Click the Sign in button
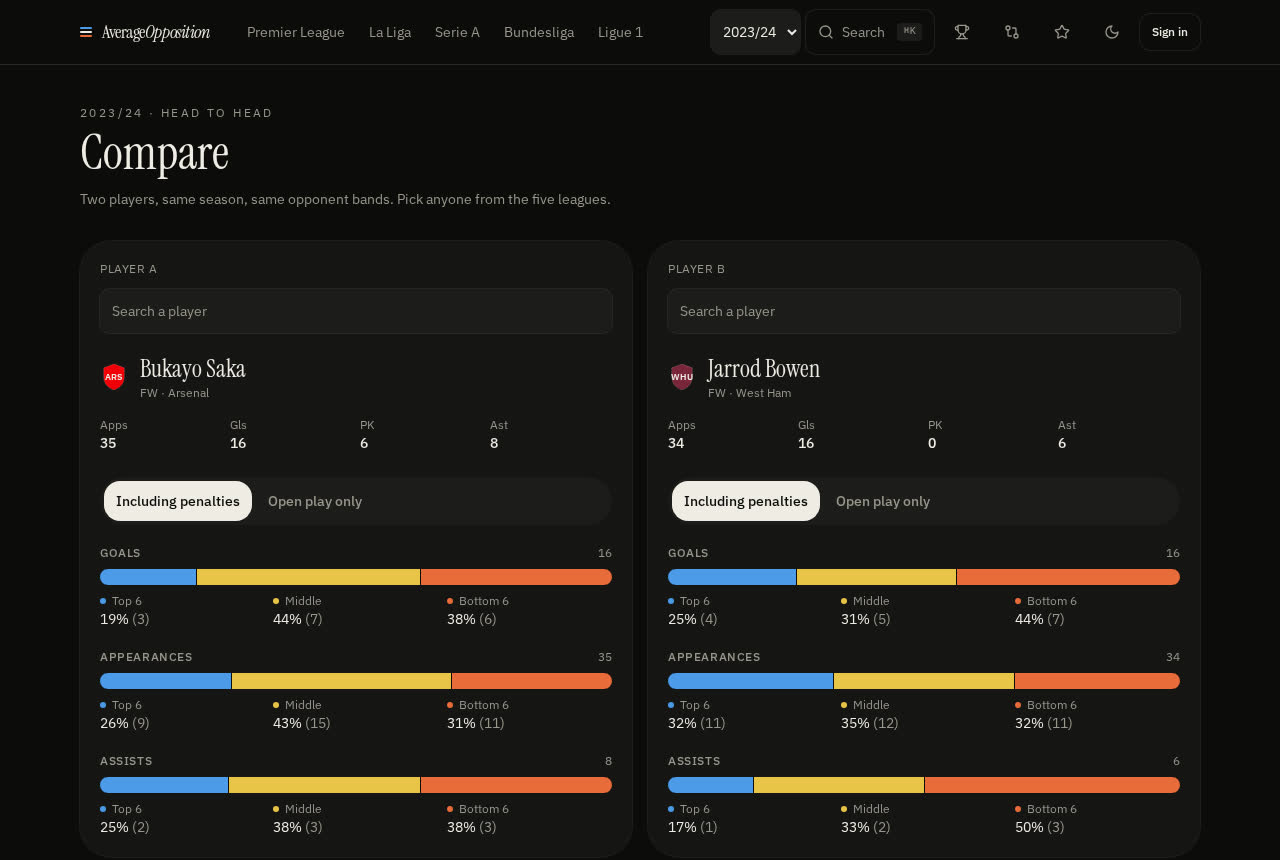The height and width of the screenshot is (860, 1280). (1170, 32)
